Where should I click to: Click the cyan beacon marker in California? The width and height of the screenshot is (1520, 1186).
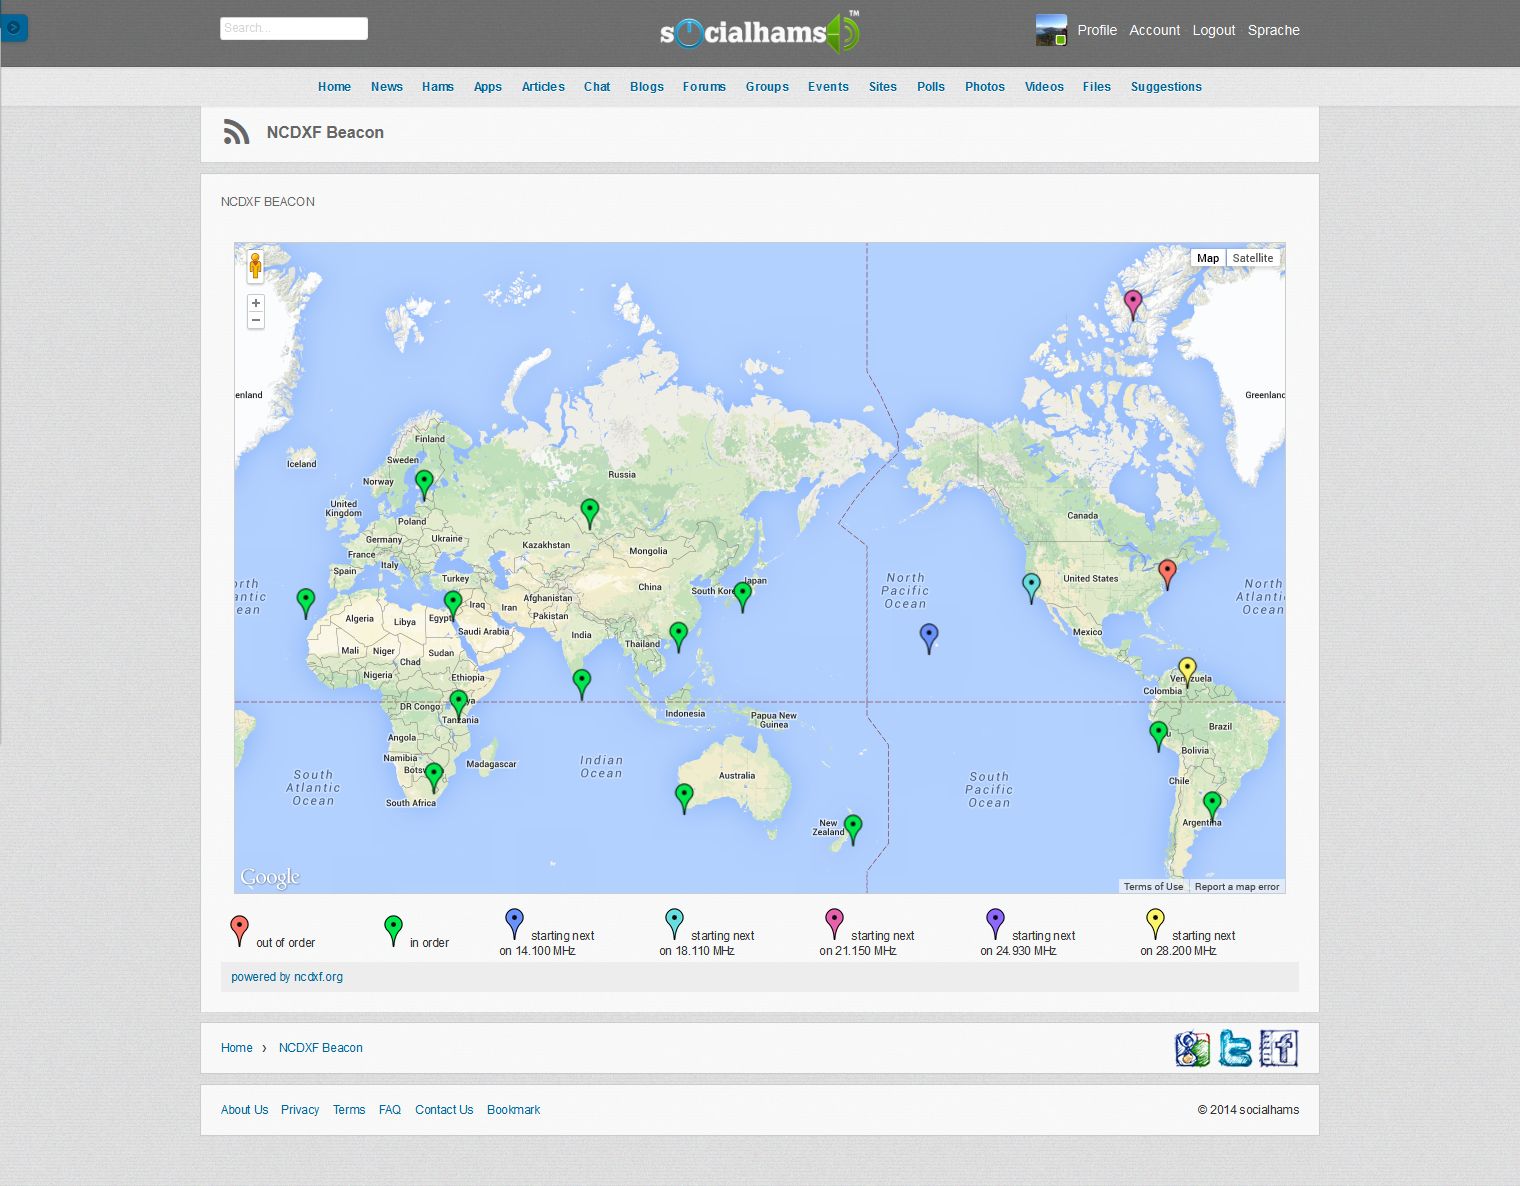pos(1031,587)
